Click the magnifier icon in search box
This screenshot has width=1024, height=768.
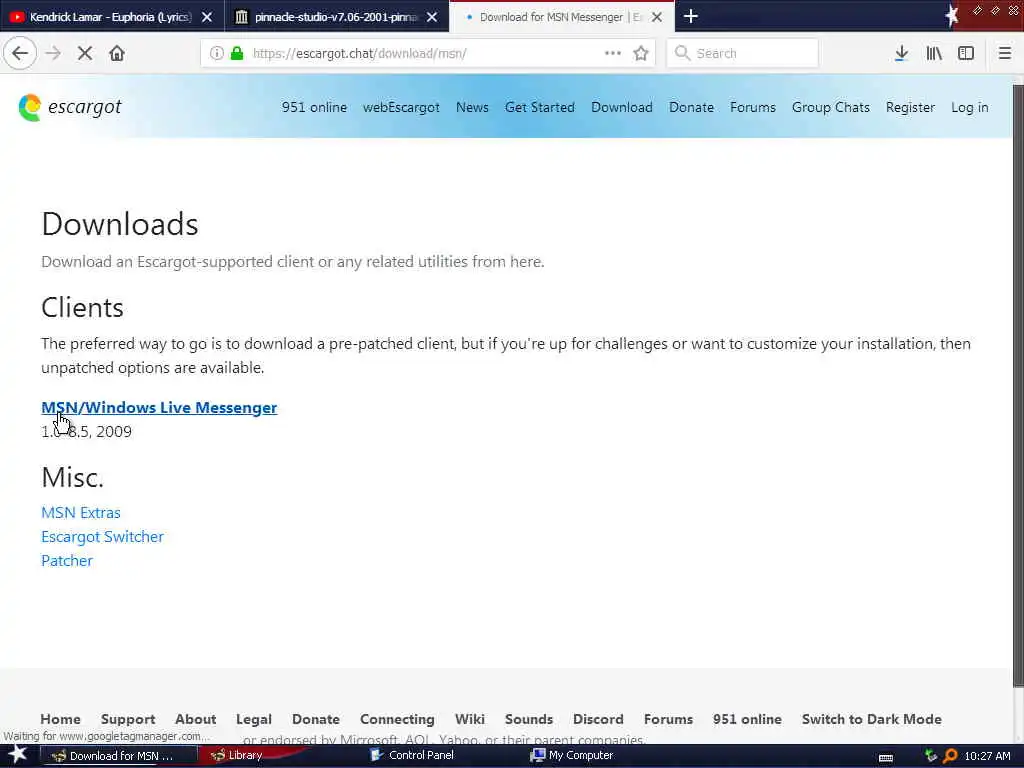pos(682,53)
